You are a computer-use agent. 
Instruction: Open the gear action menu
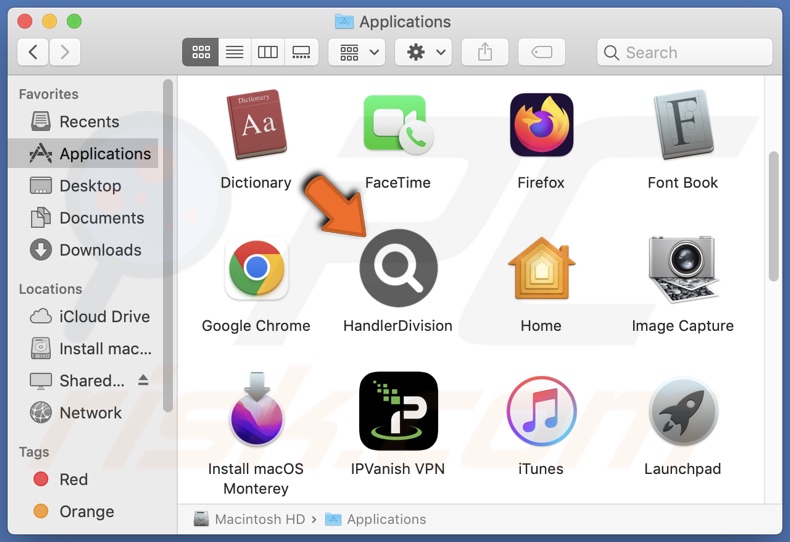[x=423, y=52]
